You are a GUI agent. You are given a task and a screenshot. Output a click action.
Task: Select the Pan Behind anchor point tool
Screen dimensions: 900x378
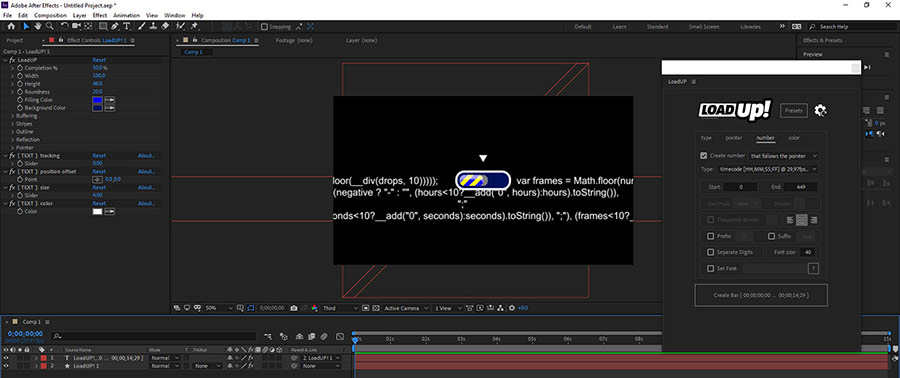pos(88,26)
